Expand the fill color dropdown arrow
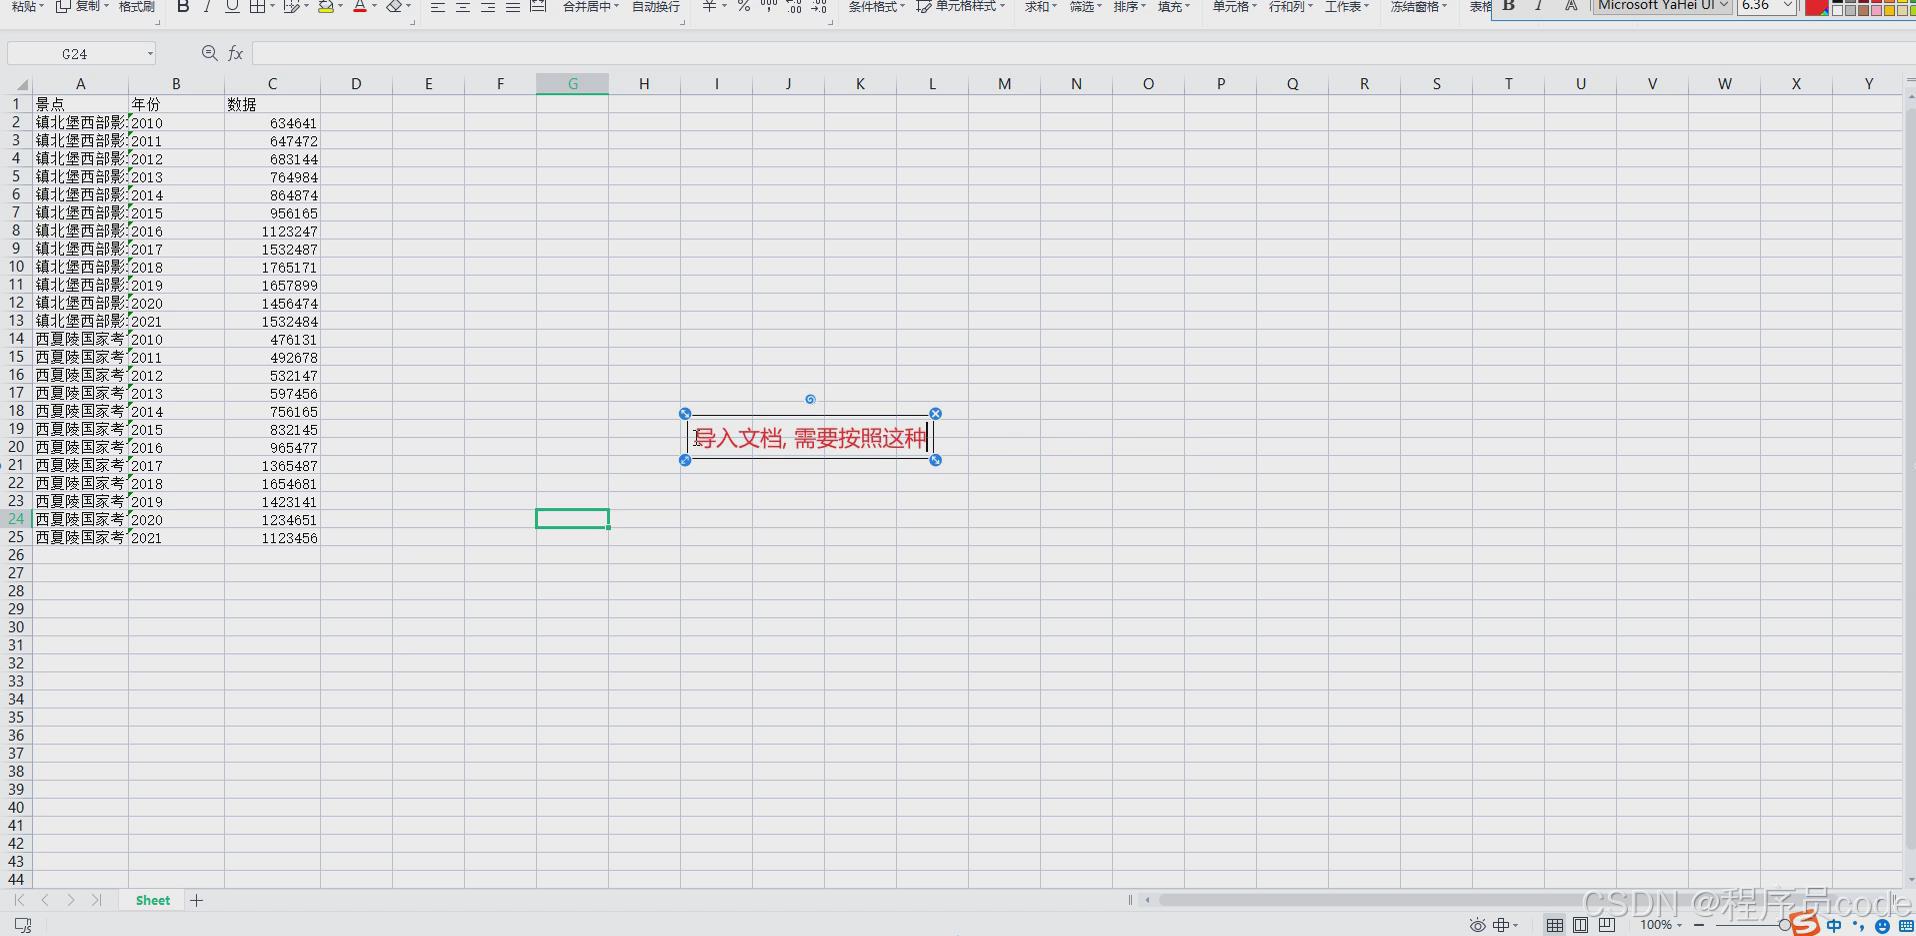Image resolution: width=1916 pixels, height=936 pixels. [339, 7]
